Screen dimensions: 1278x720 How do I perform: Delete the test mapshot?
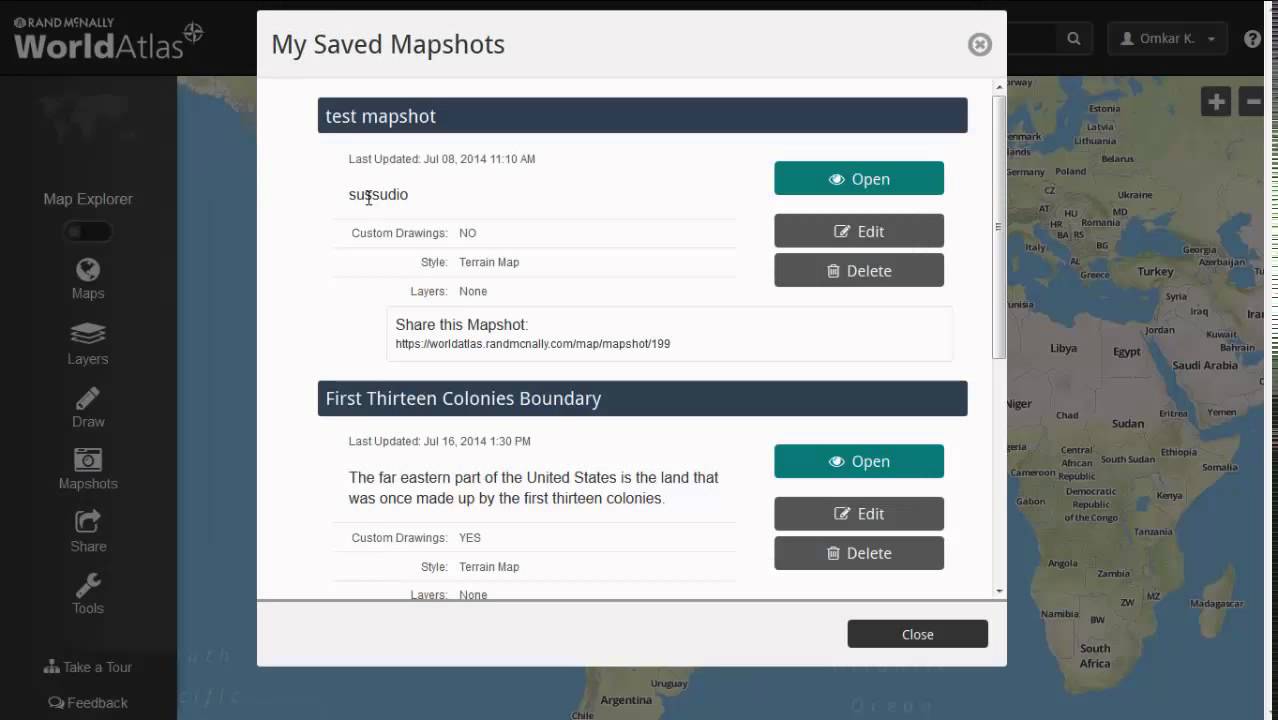click(x=859, y=270)
